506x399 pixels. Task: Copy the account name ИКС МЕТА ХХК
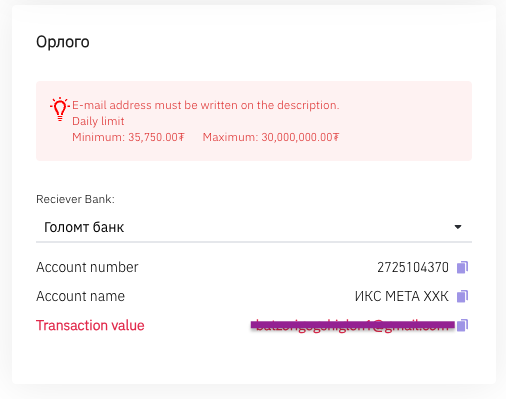(462, 296)
